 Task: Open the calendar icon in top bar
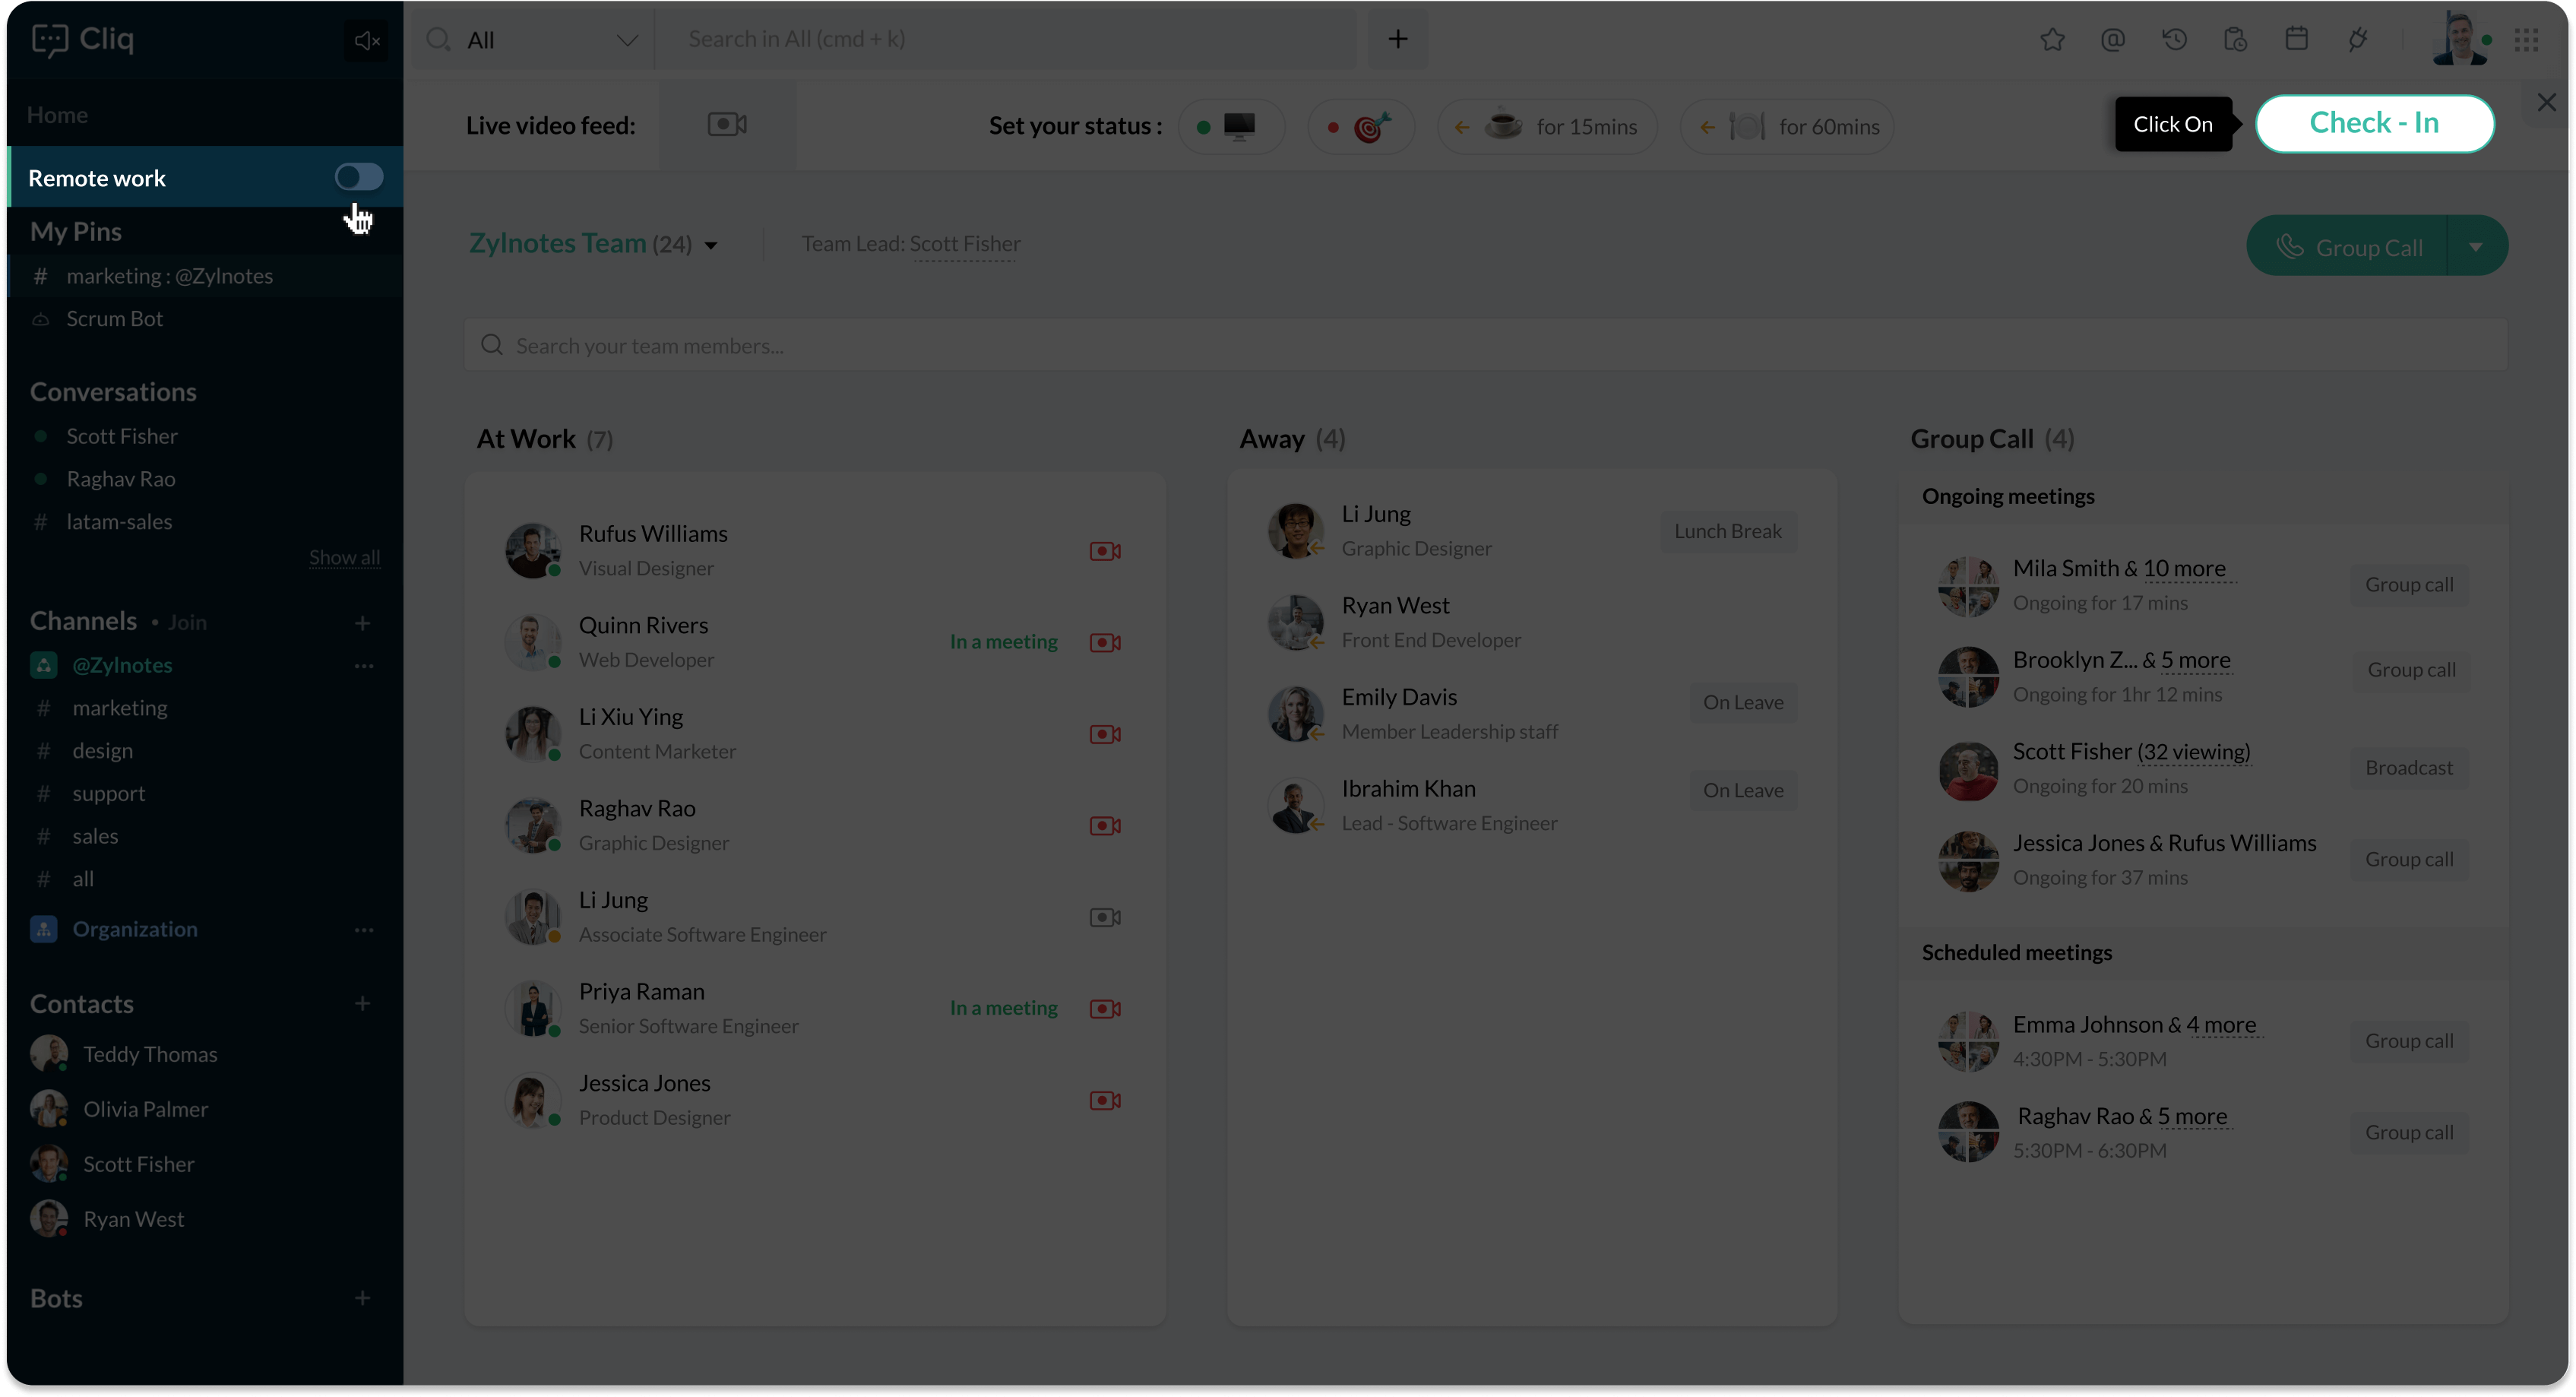[2297, 40]
